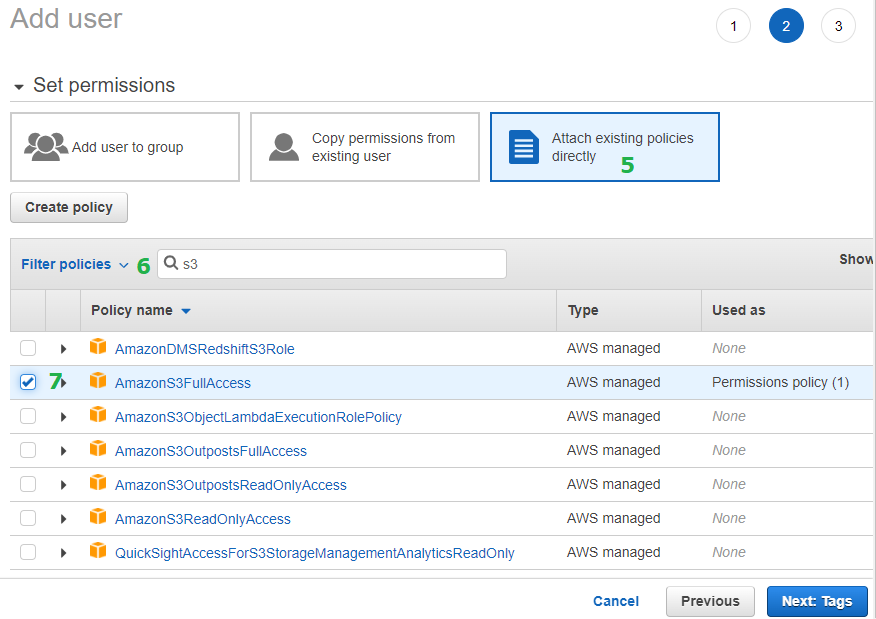This screenshot has height=619, width=876.
Task: Expand AmazonS3OutpostsReadOnlyAccess details arrow
Action: point(63,485)
